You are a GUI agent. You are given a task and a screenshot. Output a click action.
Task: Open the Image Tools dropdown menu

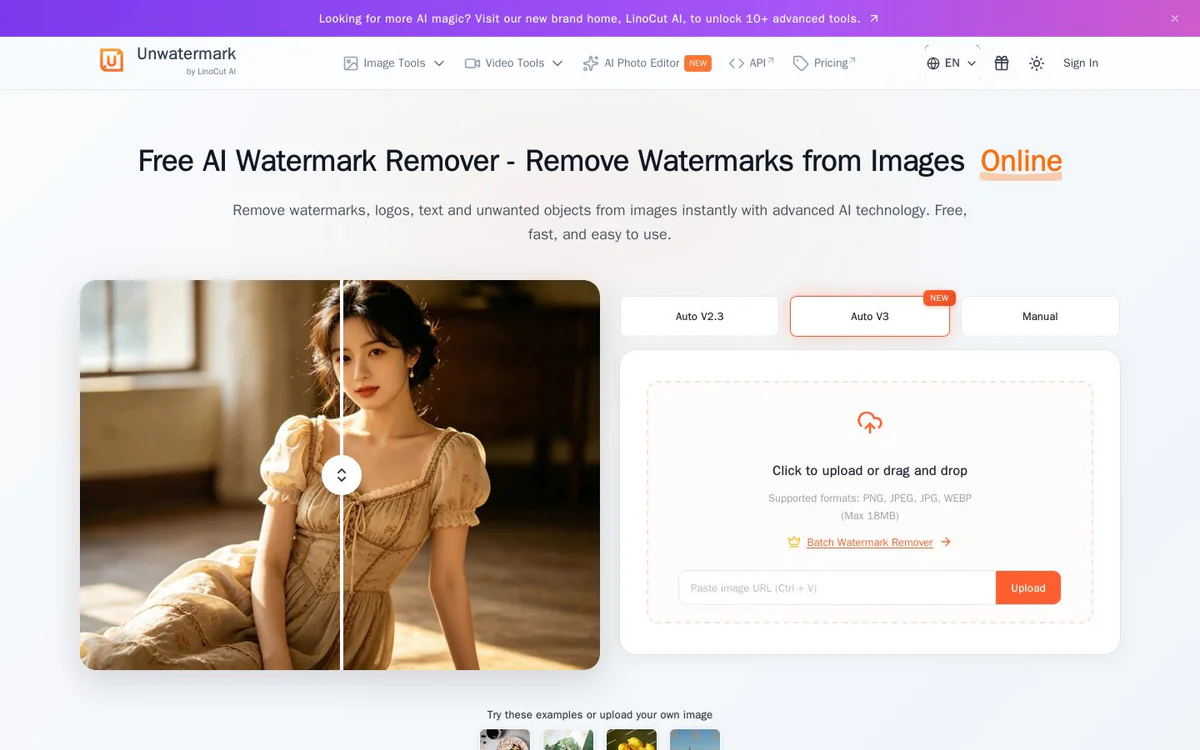point(394,63)
